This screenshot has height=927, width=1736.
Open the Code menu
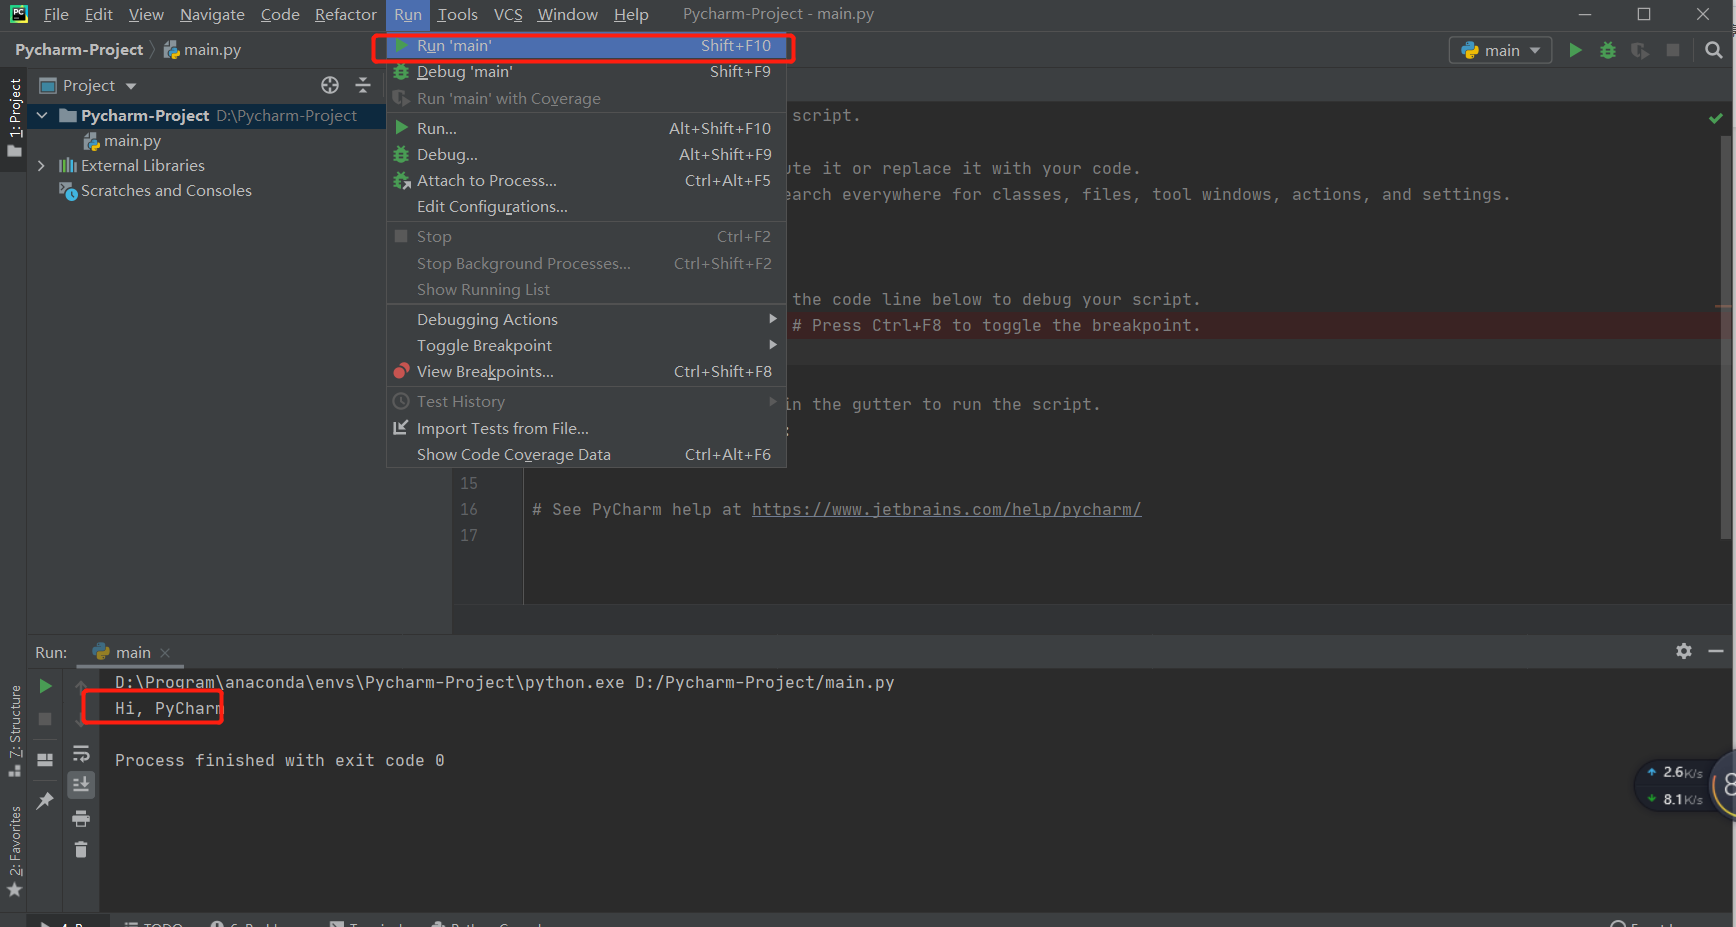[x=280, y=14]
